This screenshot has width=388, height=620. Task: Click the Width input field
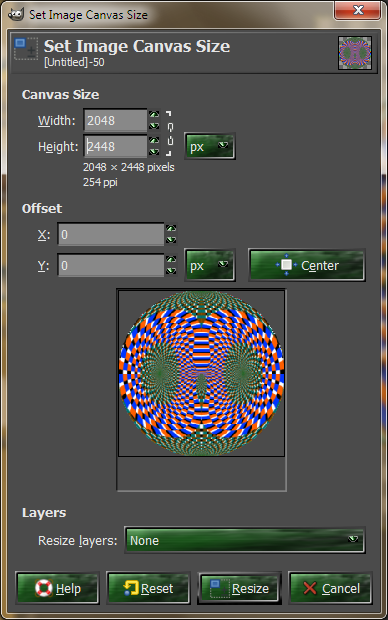tap(115, 120)
